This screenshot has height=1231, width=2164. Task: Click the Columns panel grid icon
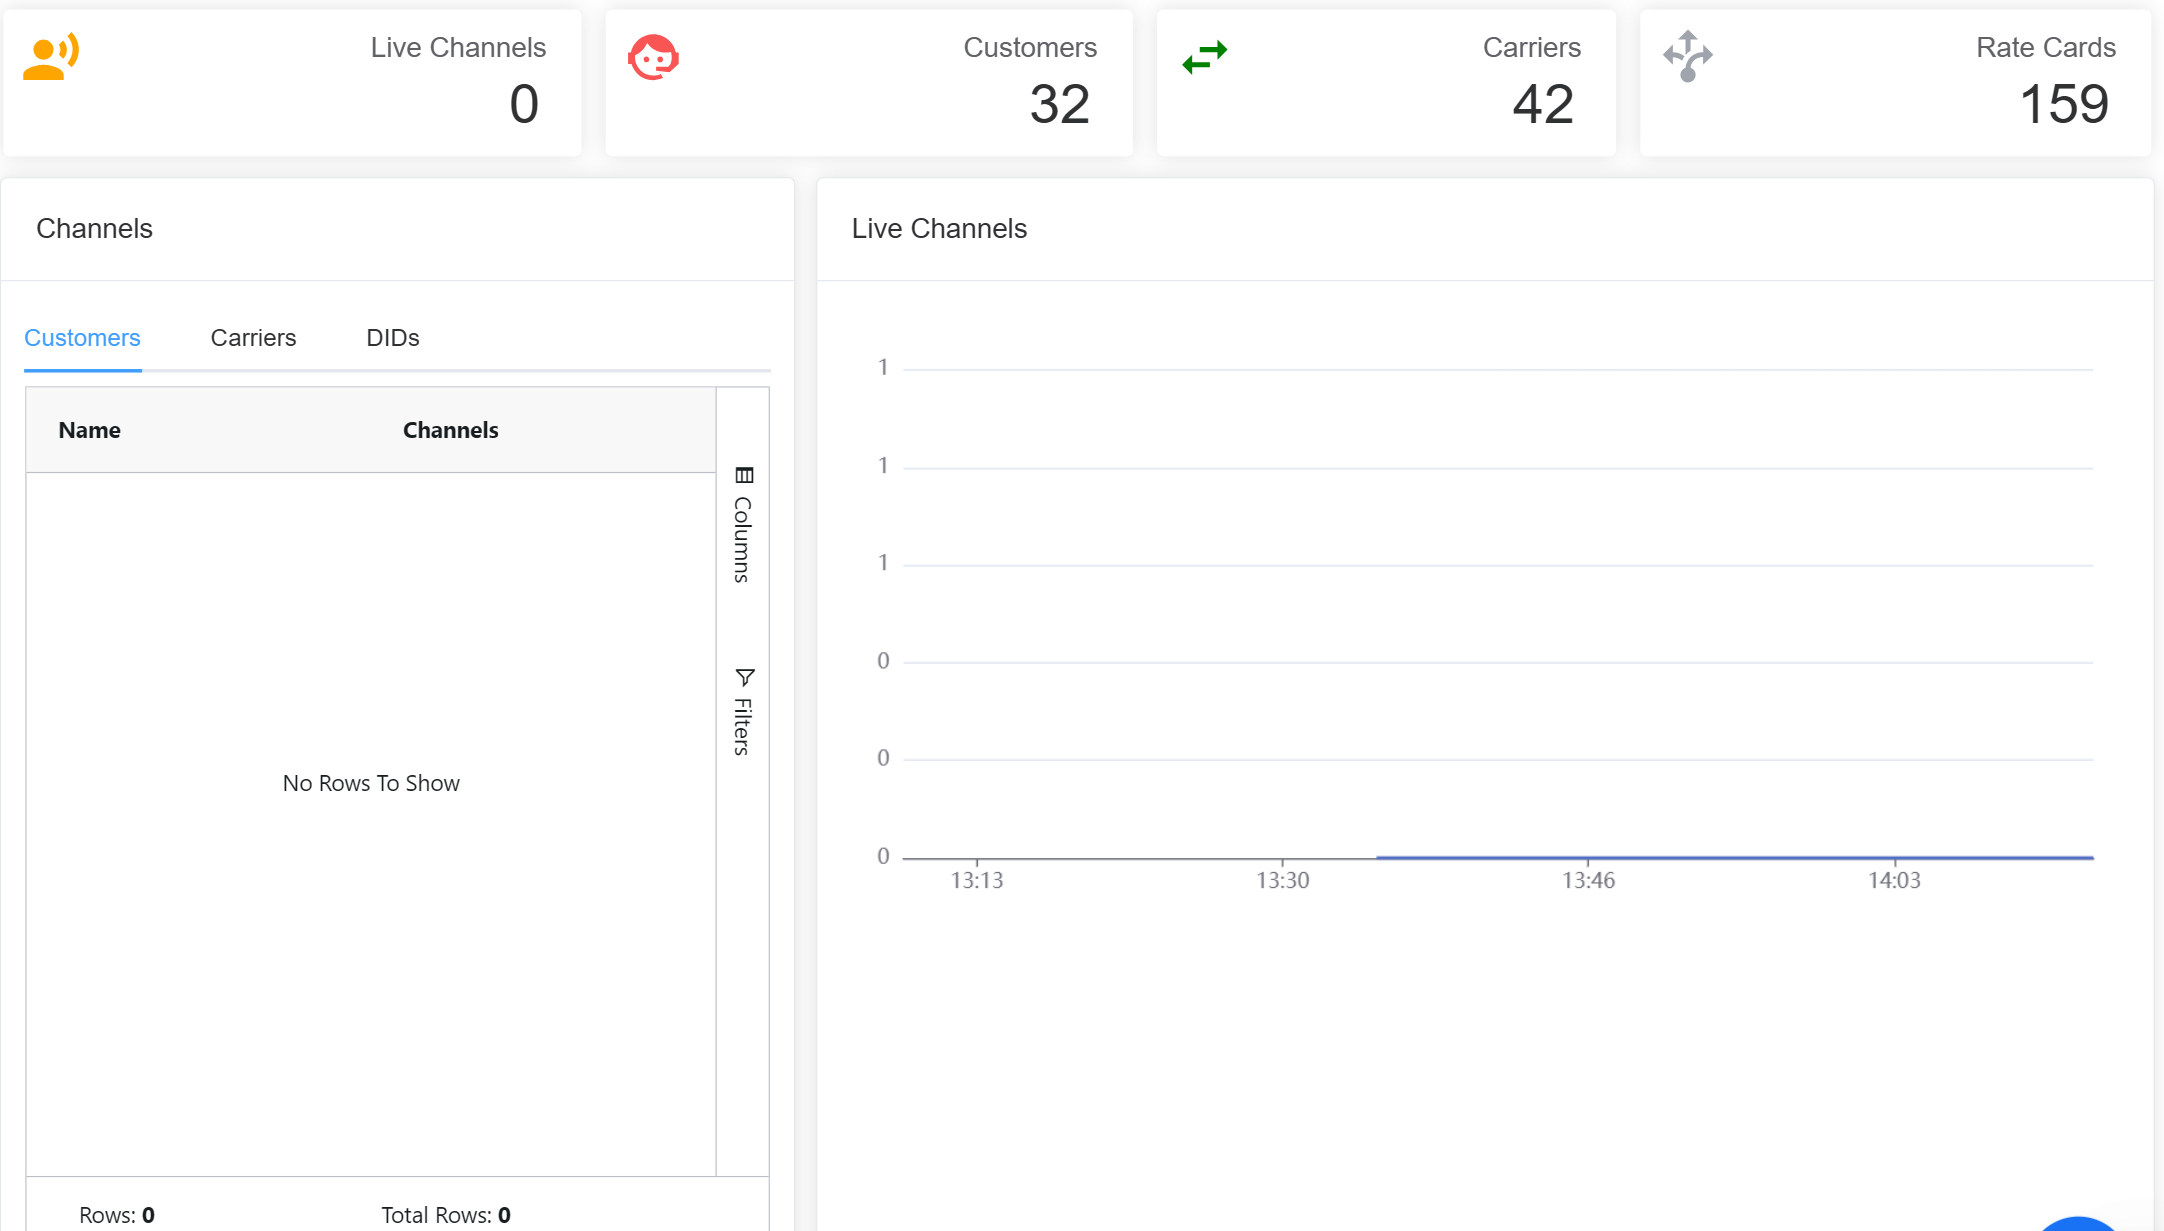click(744, 475)
